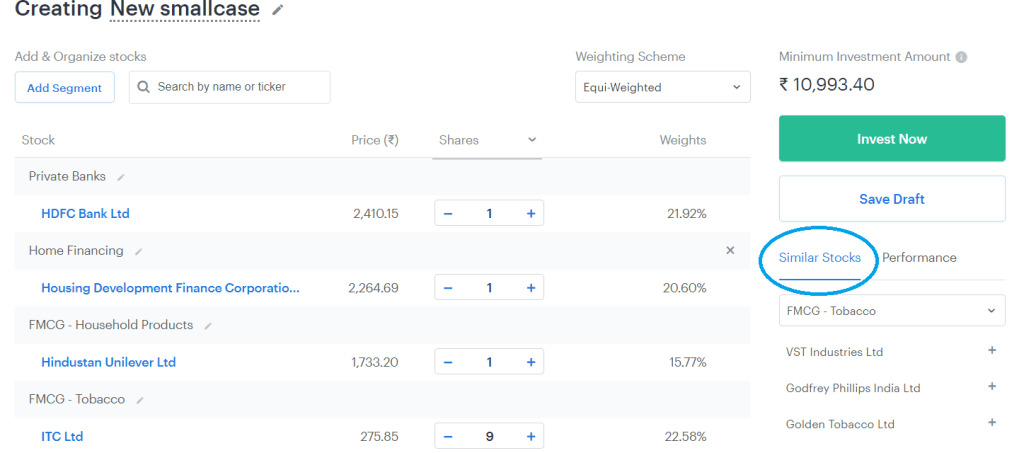Screen dimensions: 1024x453
Task: Add VST Industries Ltd to smallcase
Action: point(992,351)
